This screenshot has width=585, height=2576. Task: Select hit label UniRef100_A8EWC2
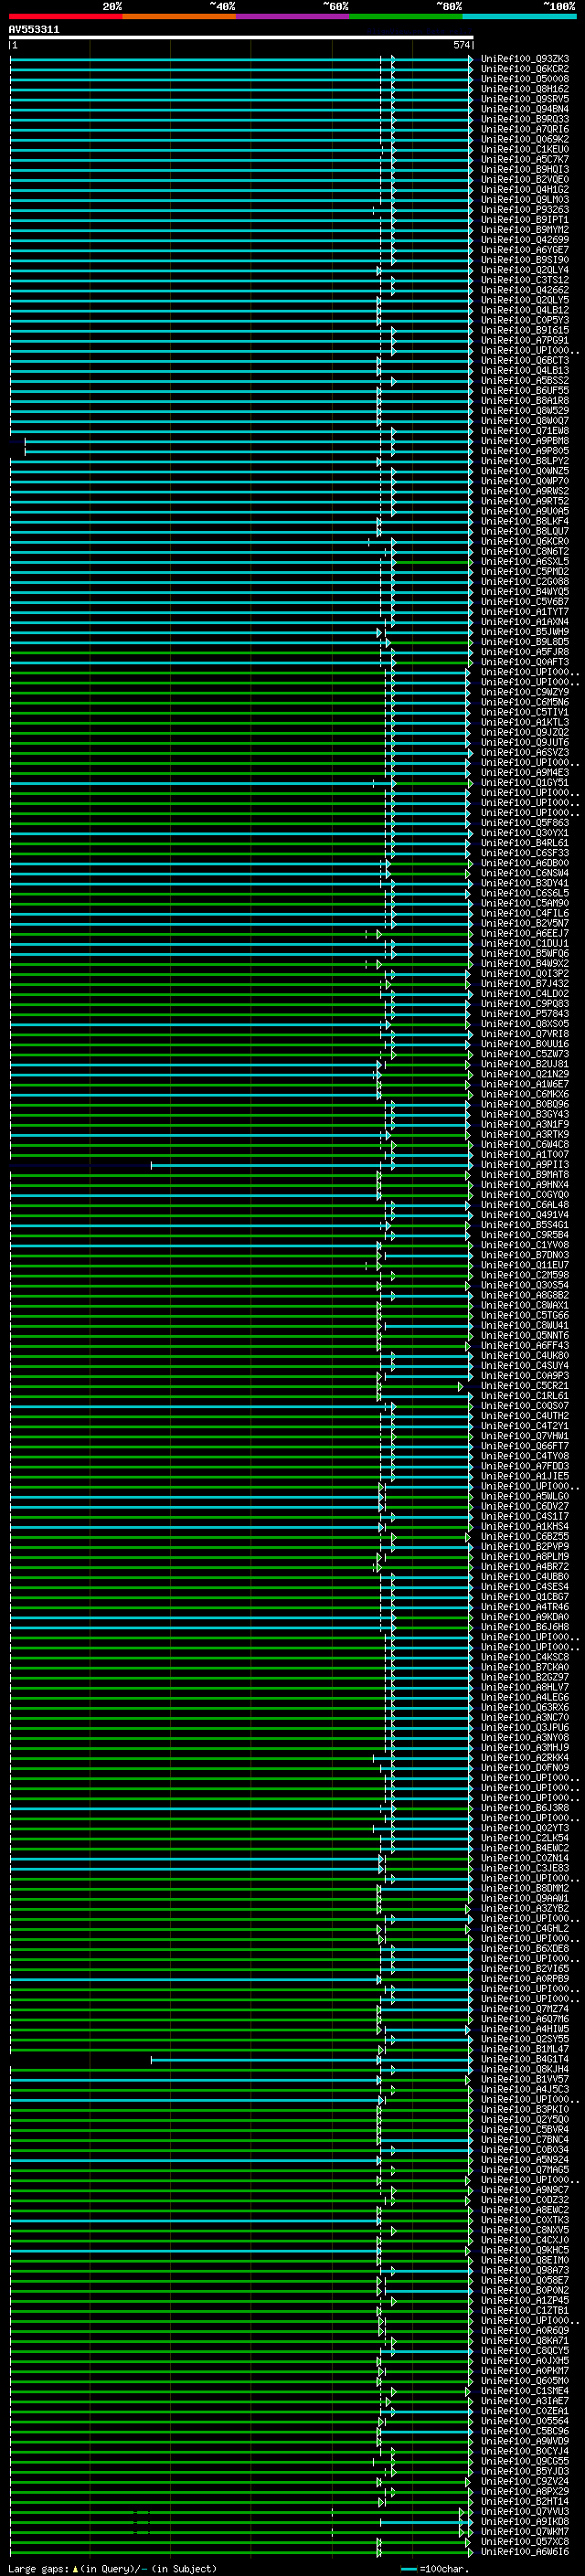coord(525,2209)
